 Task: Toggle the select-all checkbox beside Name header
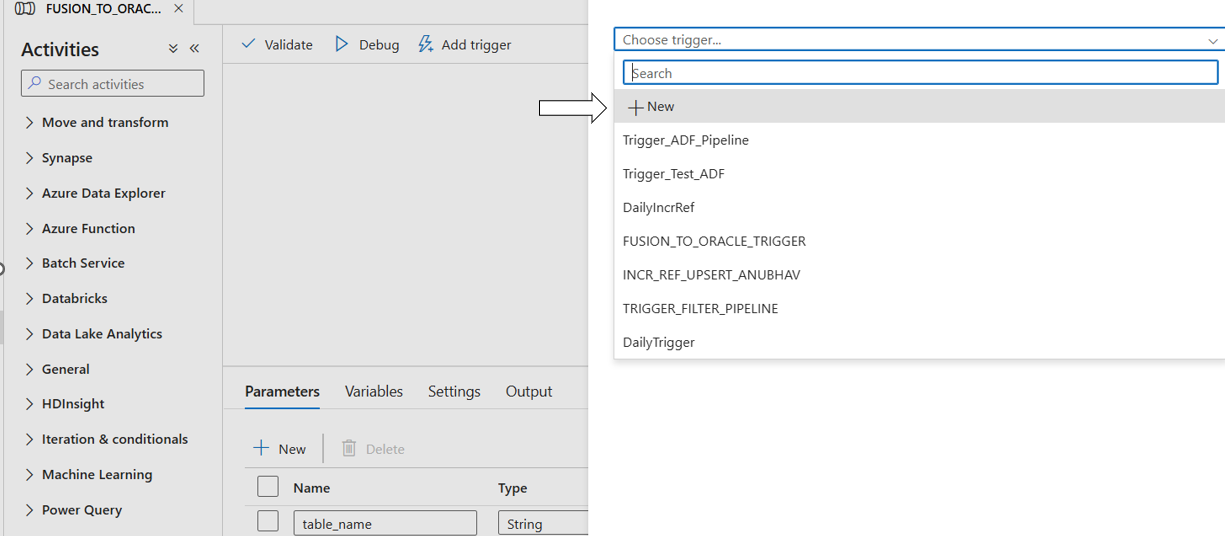point(268,487)
